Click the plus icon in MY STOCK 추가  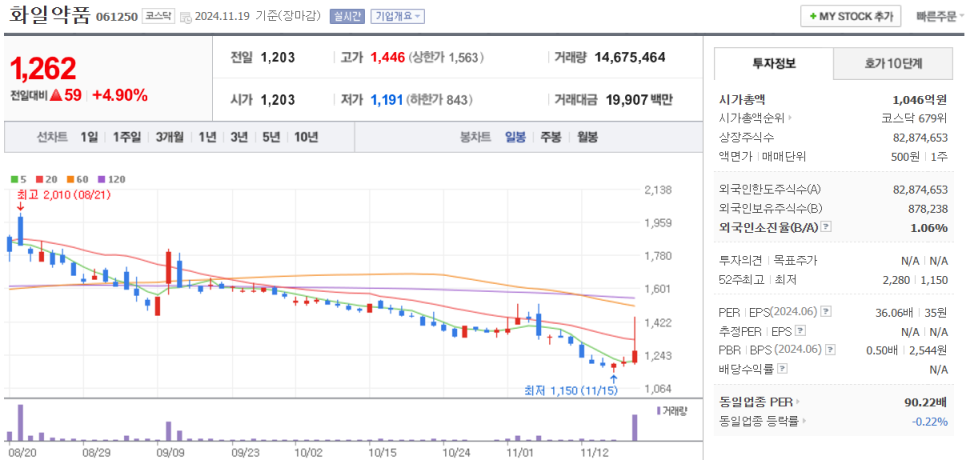pyautogui.click(x=813, y=17)
